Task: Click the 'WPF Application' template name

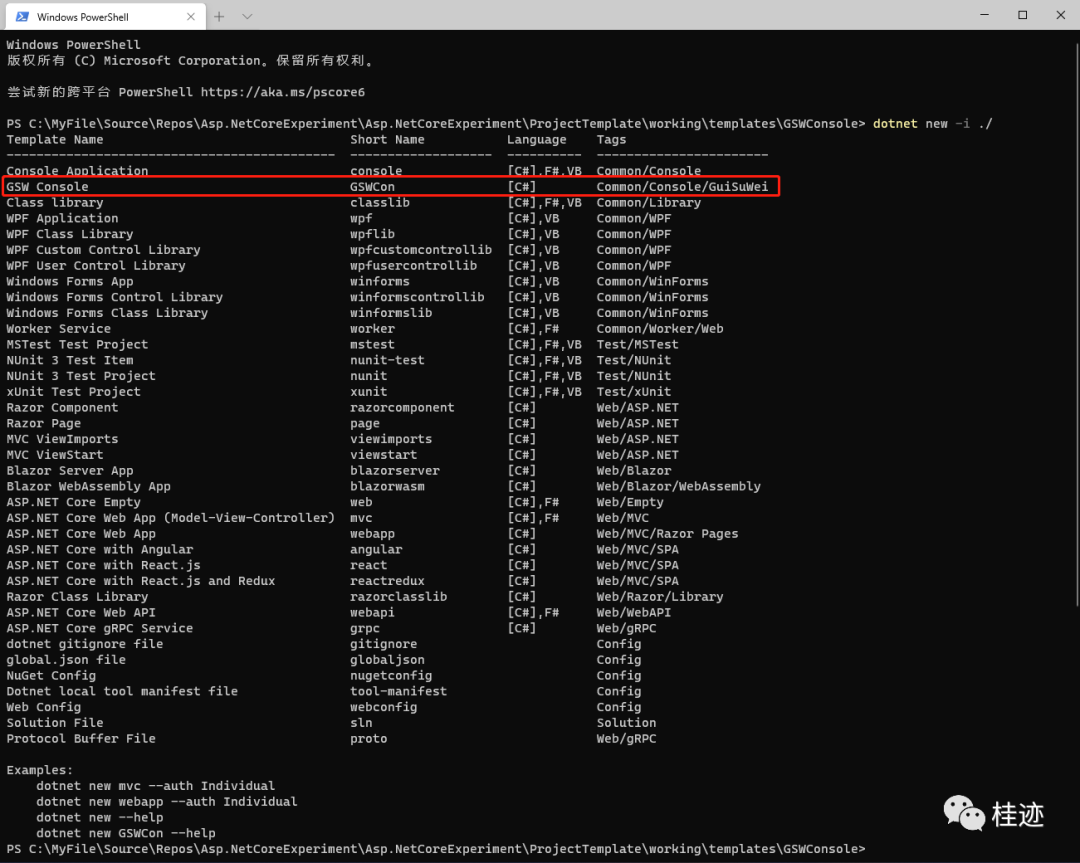Action: [63, 218]
